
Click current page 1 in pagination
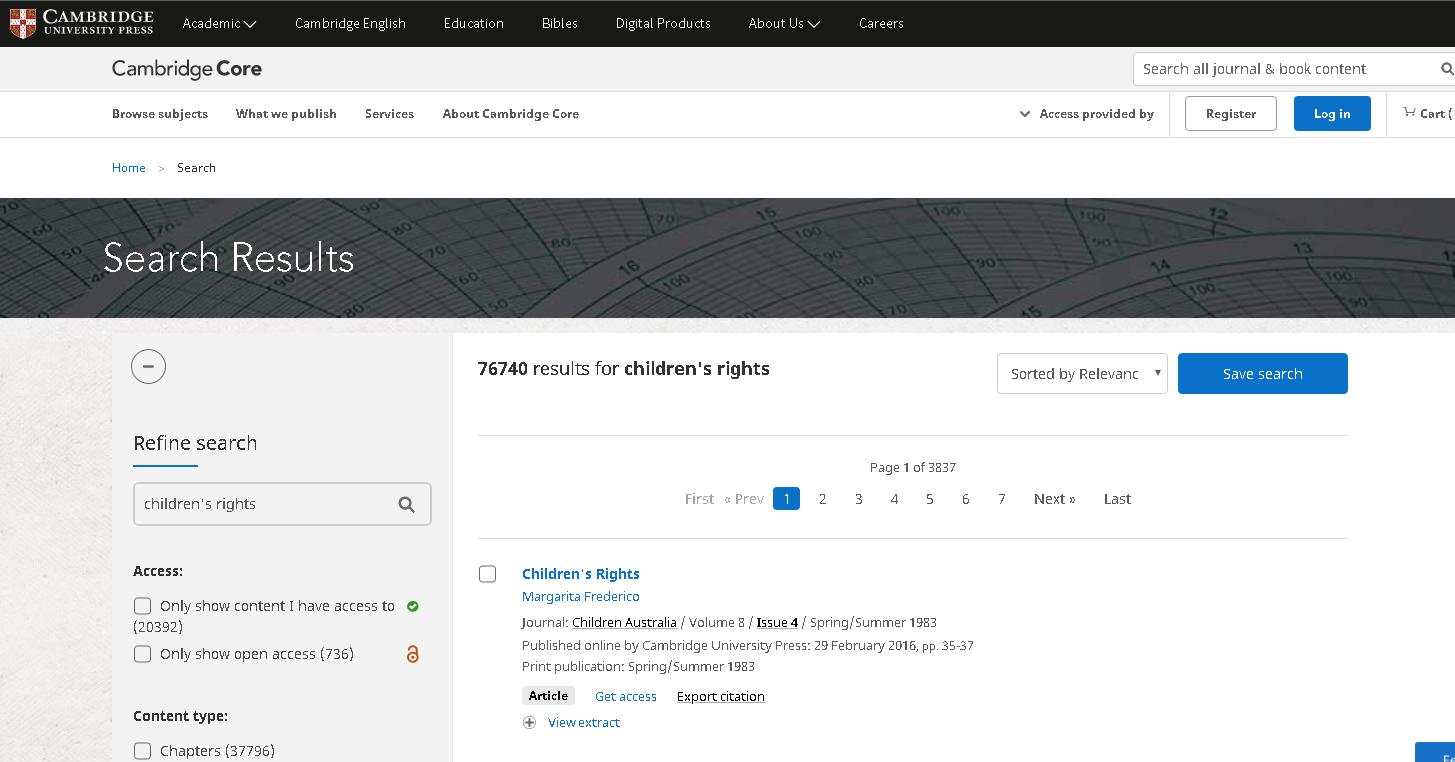(786, 498)
